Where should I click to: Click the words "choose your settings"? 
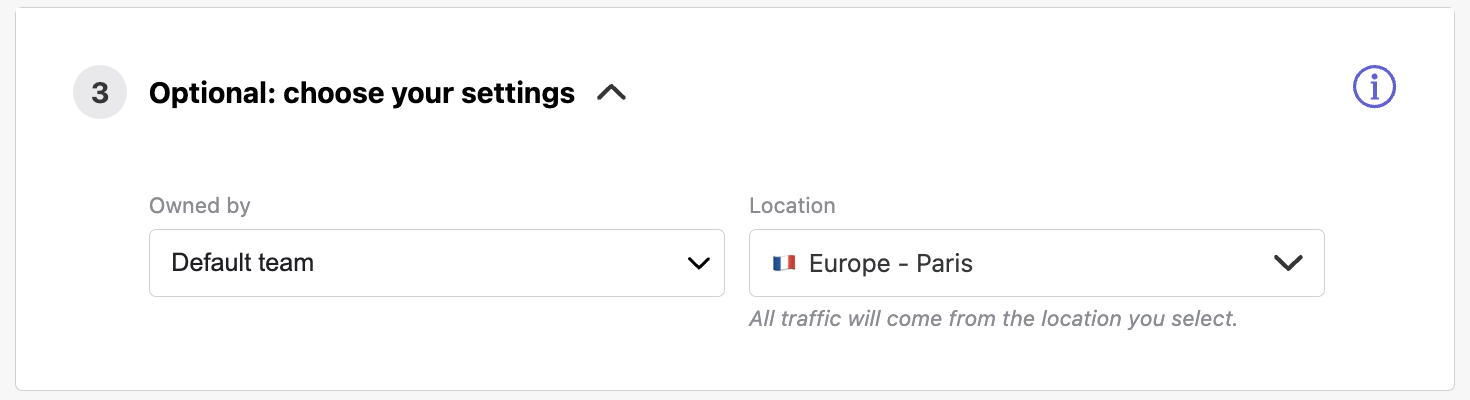click(x=429, y=93)
